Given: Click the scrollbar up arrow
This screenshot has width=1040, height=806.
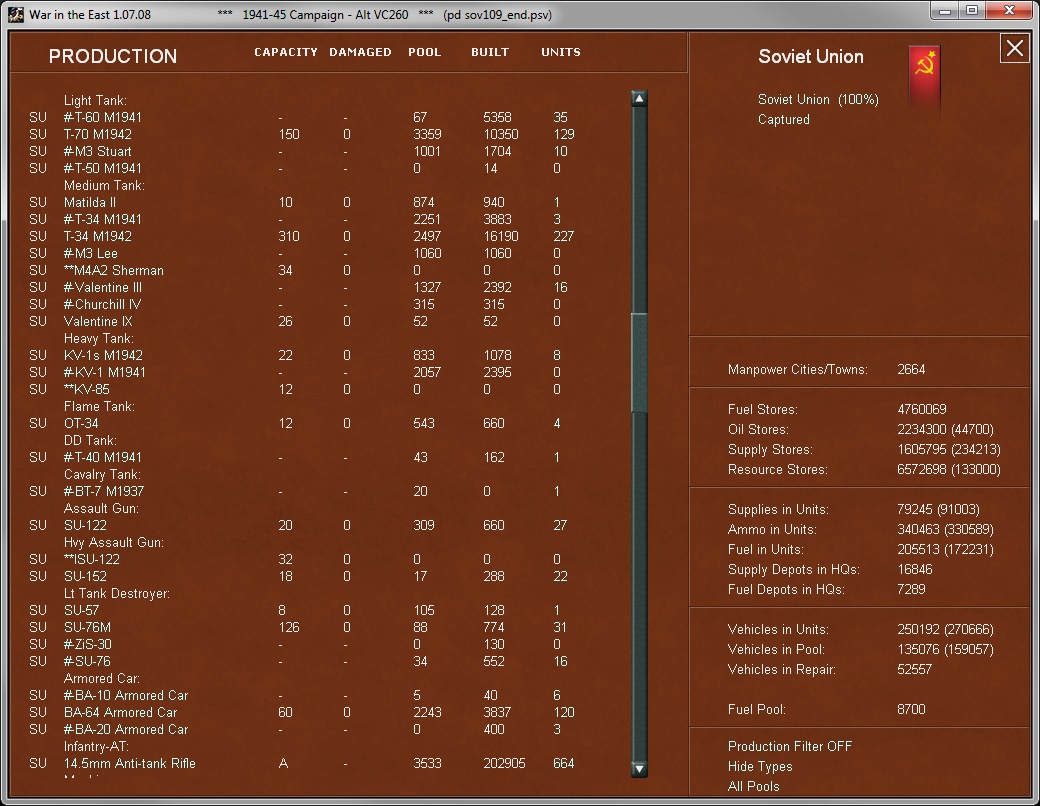Looking at the screenshot, I should (639, 99).
